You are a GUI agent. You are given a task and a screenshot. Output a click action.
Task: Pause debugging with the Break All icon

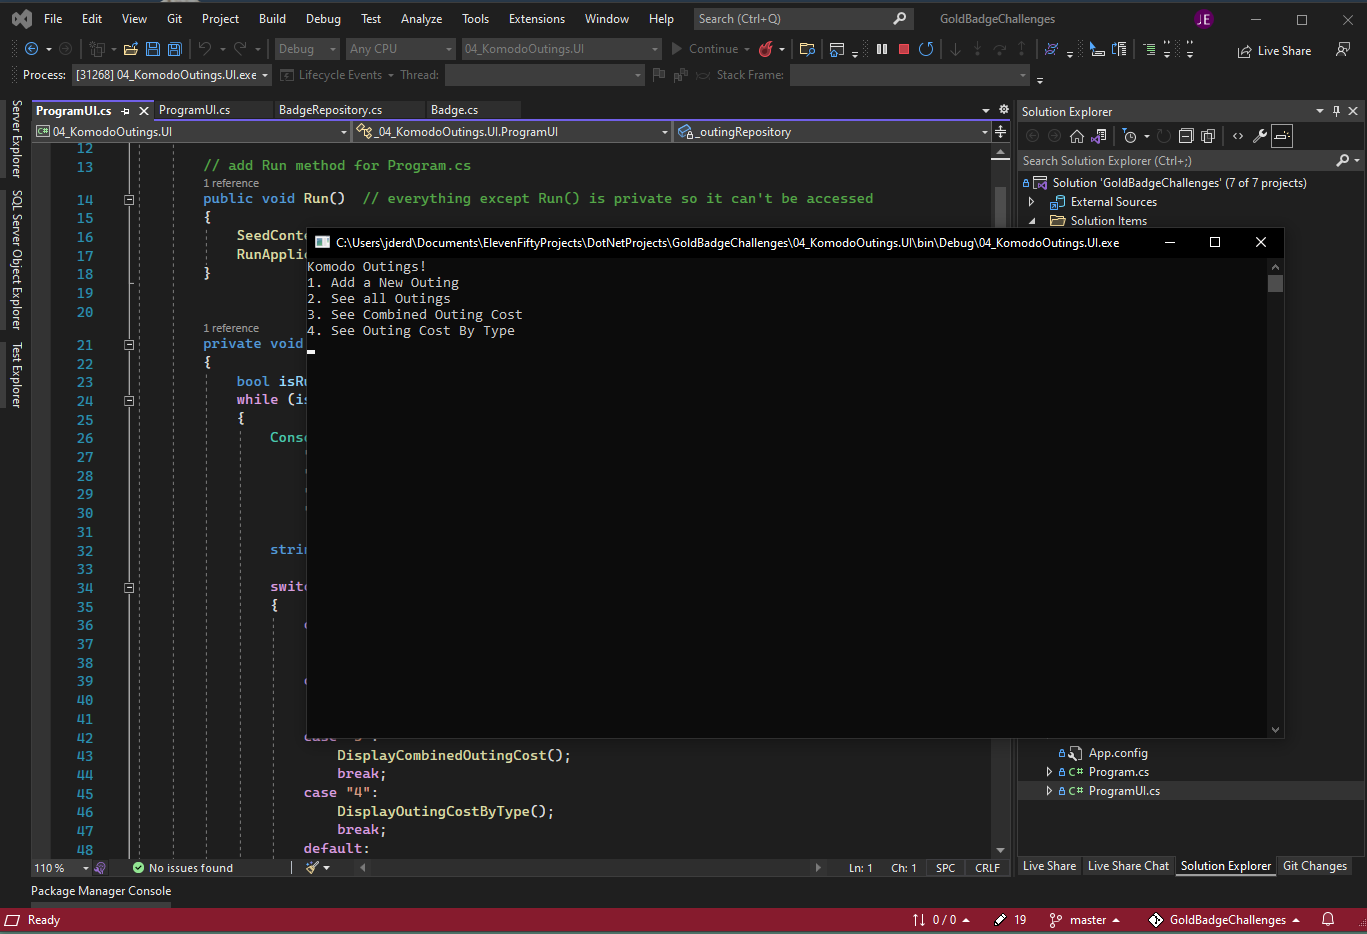tap(882, 49)
